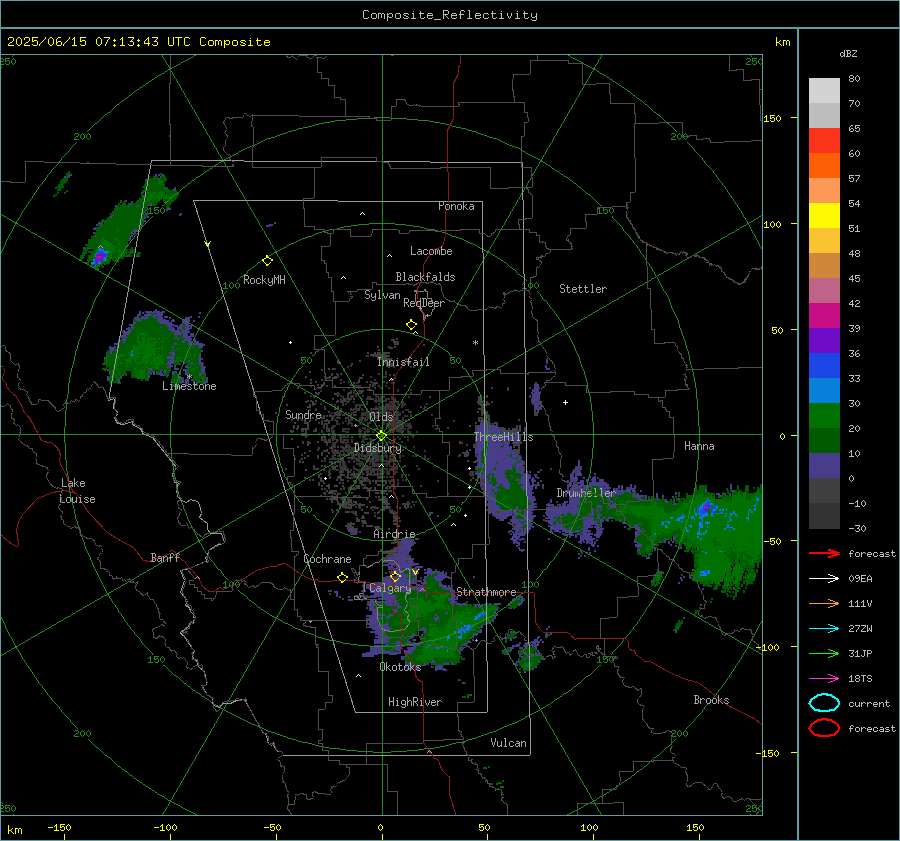Click the RedDeer city label
The height and width of the screenshot is (841, 900).
pos(424,303)
